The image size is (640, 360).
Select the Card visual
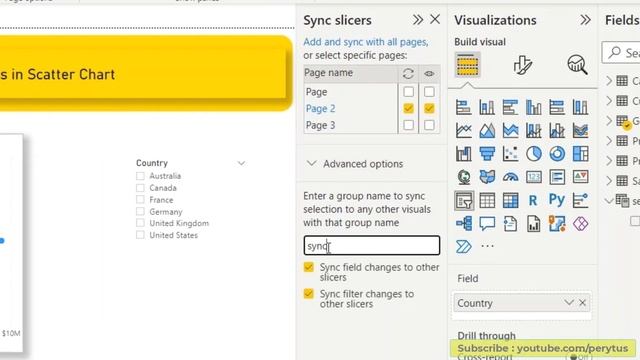coord(533,177)
